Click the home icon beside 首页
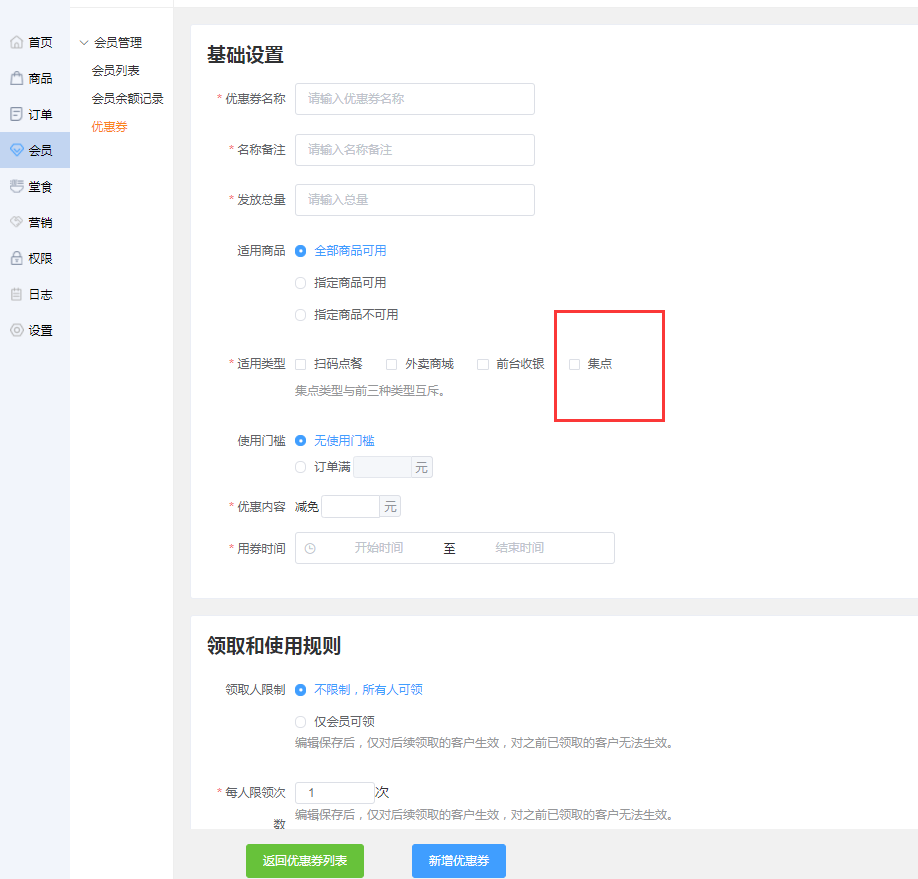 click(x=17, y=42)
